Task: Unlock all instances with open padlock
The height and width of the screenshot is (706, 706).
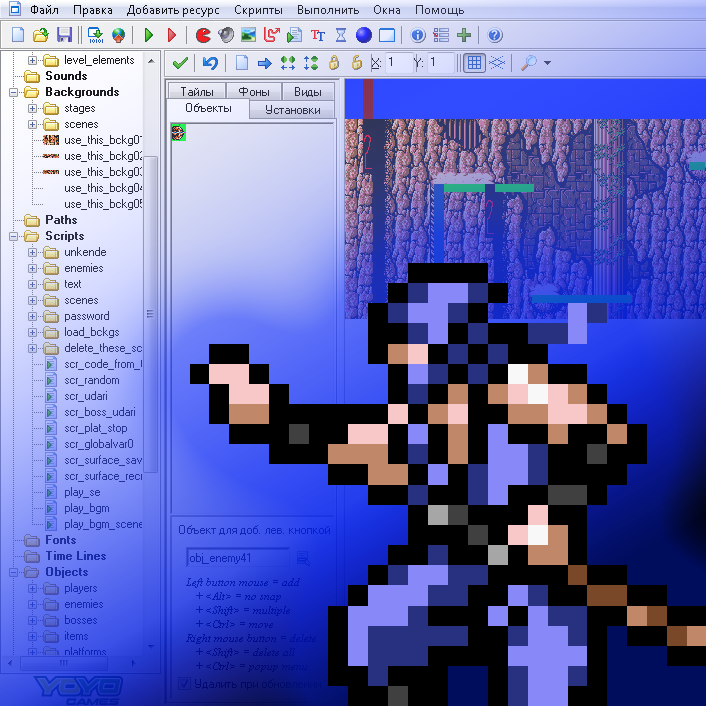Action: 357,63
